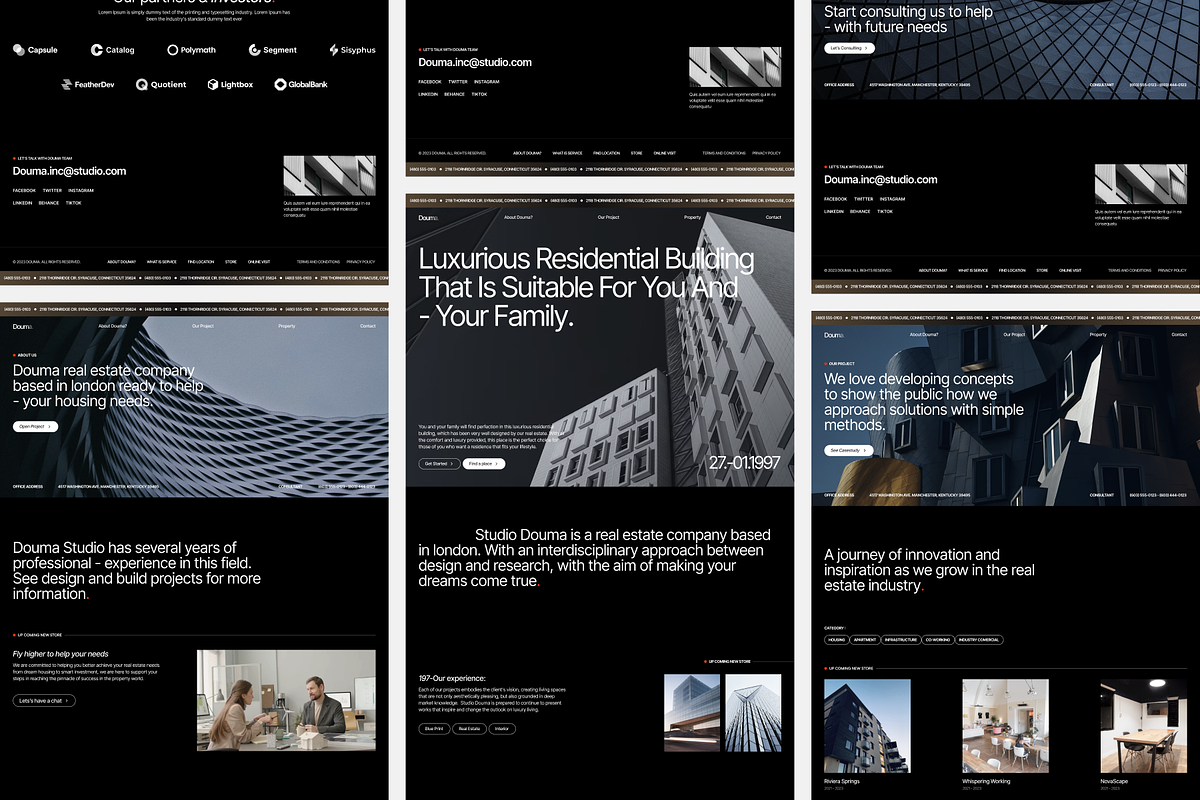
Task: Click the Instagram link in the footer under the consulting banner
Action: [x=893, y=199]
